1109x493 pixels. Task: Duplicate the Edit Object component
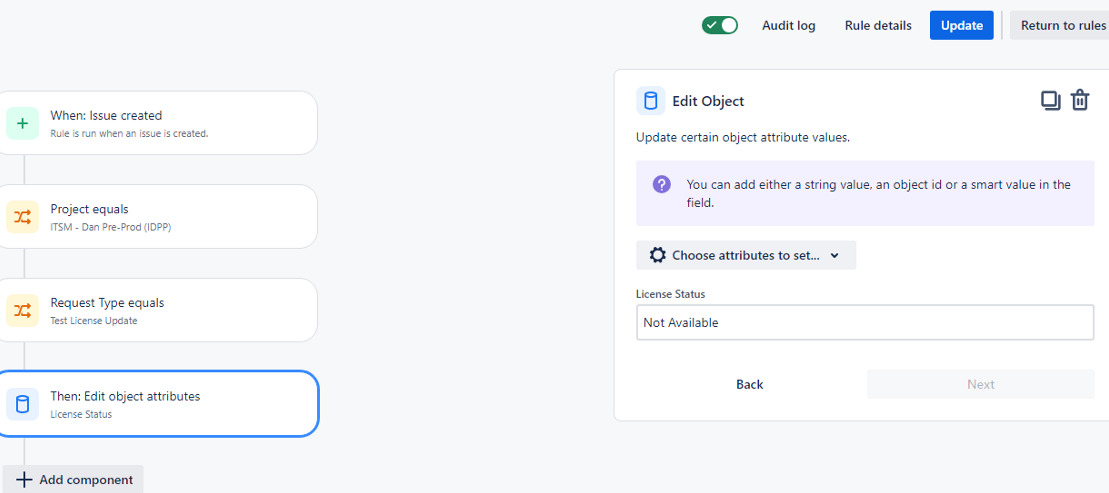click(x=1050, y=100)
